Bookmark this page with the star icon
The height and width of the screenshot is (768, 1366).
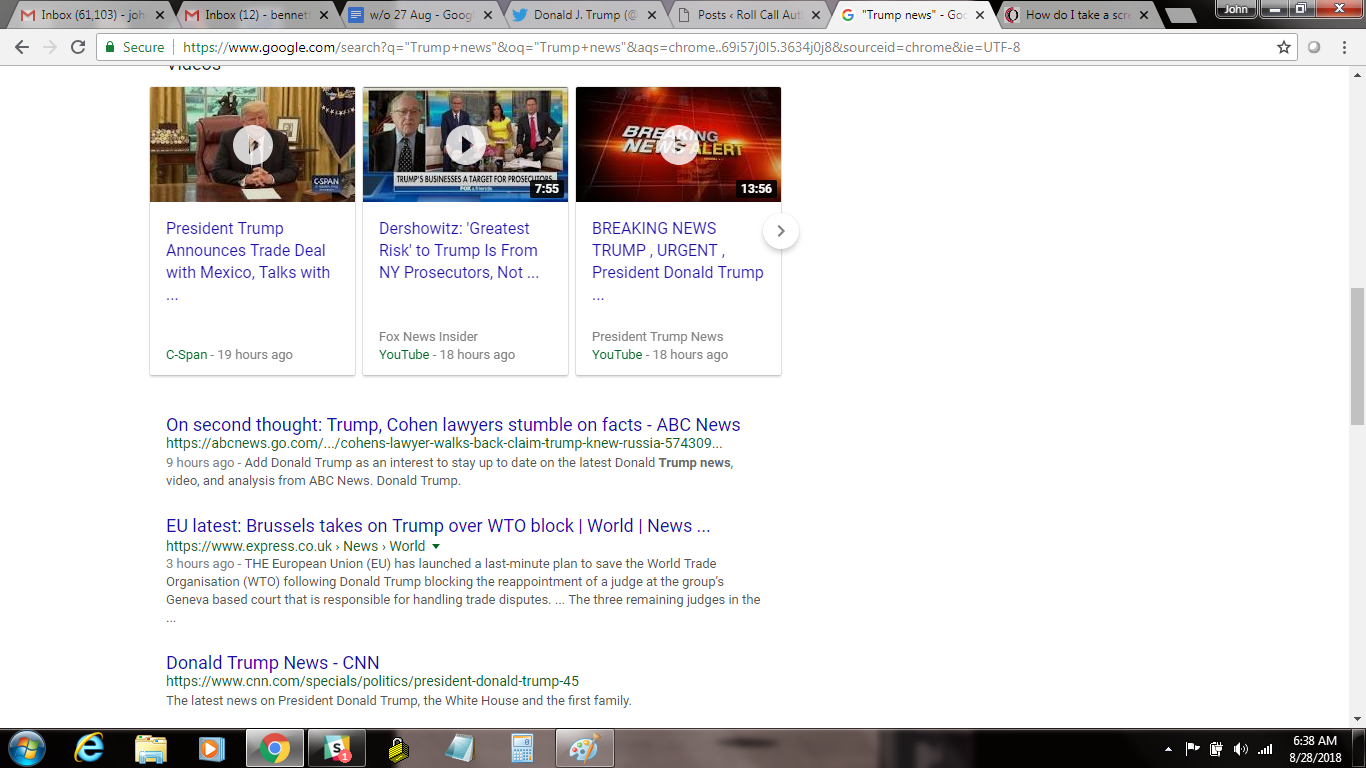point(1284,47)
